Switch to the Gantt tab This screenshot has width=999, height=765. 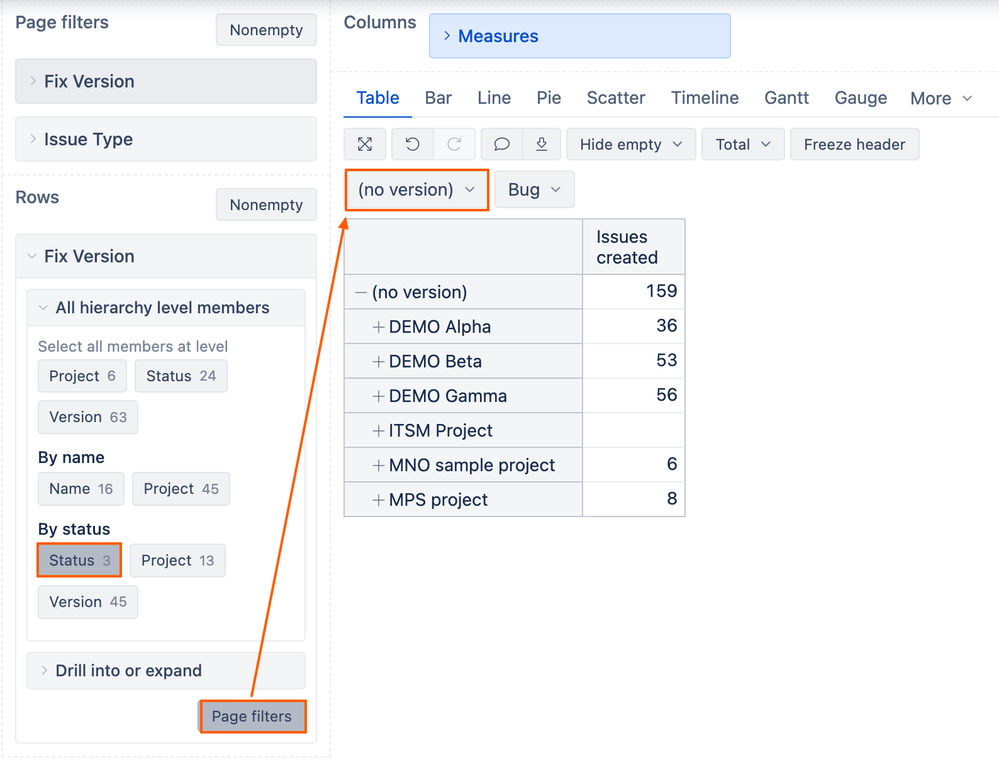click(x=787, y=98)
